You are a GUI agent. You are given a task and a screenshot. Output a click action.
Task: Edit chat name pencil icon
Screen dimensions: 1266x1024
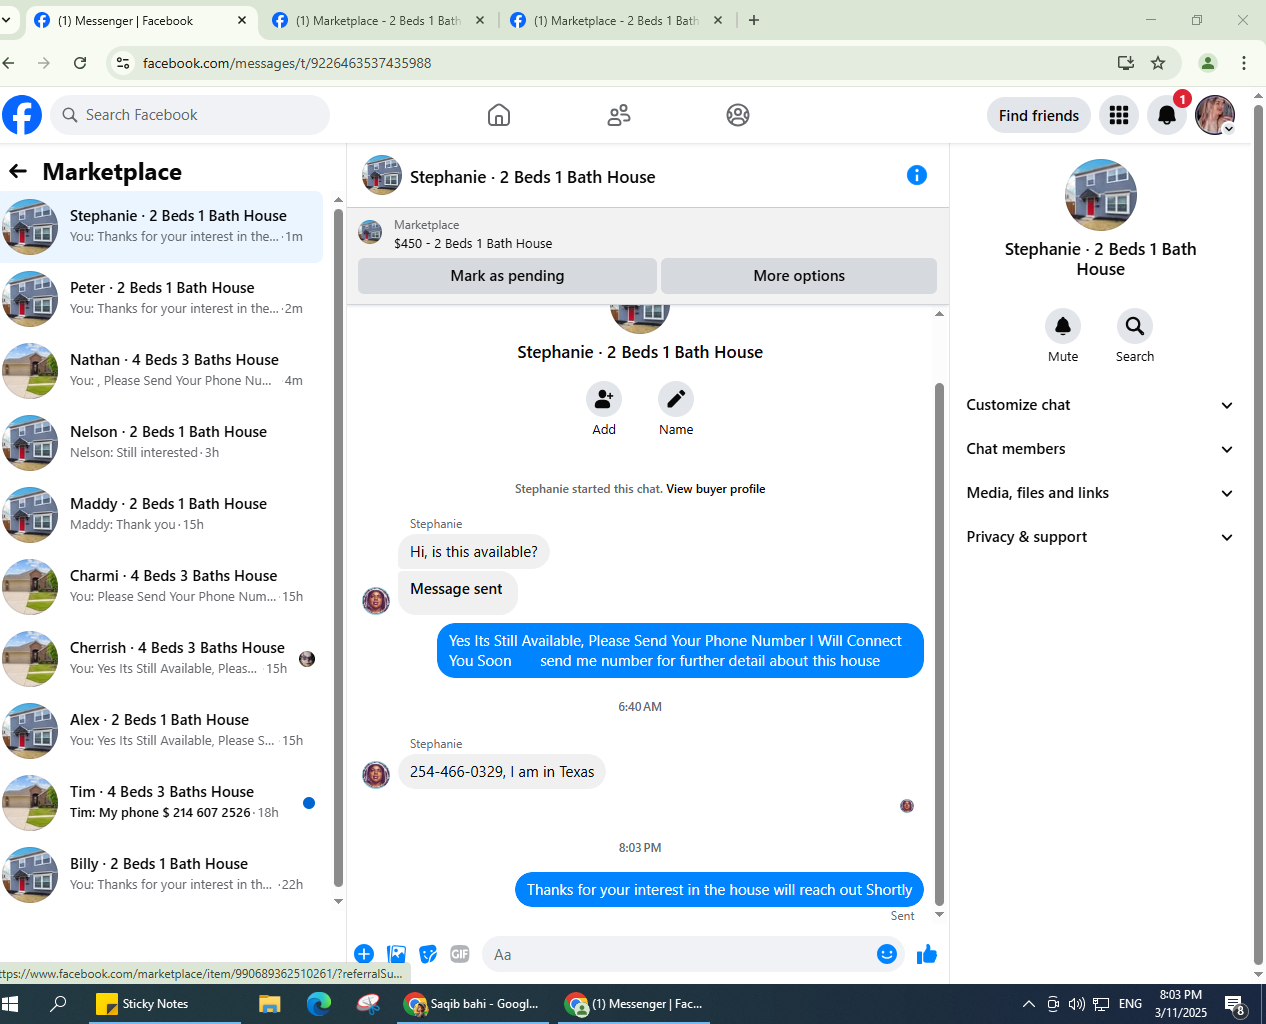[676, 399]
